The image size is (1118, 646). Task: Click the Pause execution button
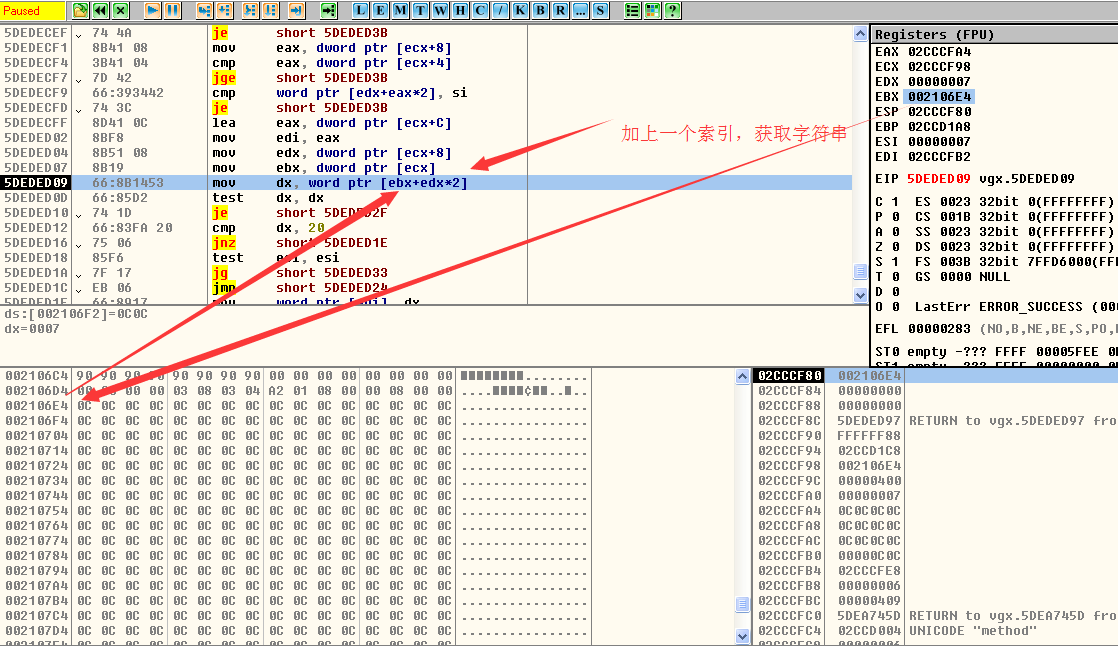coord(172,10)
